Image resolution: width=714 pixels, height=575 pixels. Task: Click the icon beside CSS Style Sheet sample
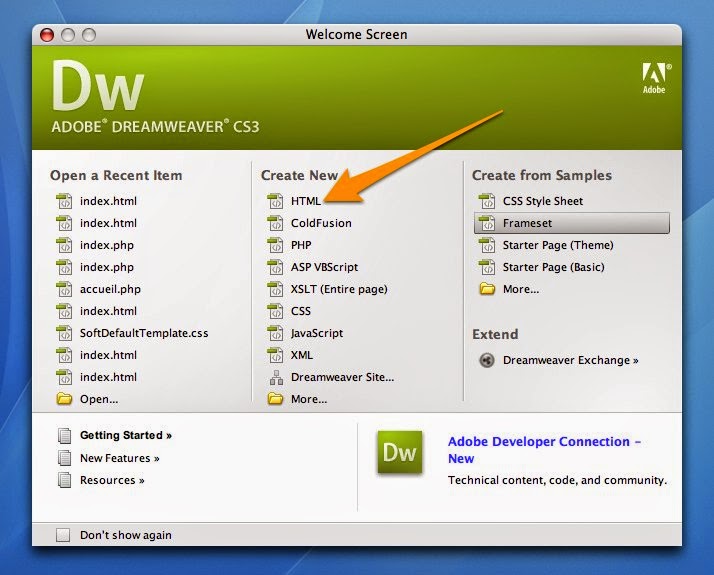(x=487, y=201)
